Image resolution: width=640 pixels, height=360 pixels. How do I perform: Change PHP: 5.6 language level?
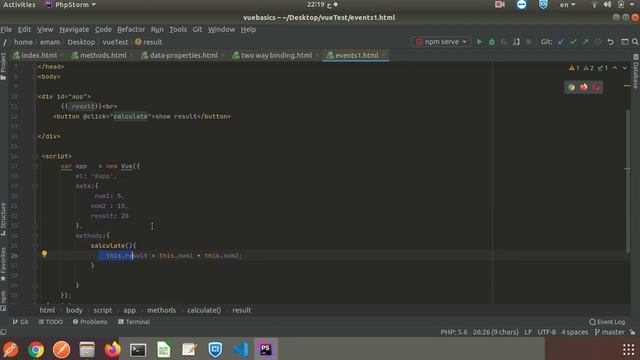coord(454,332)
